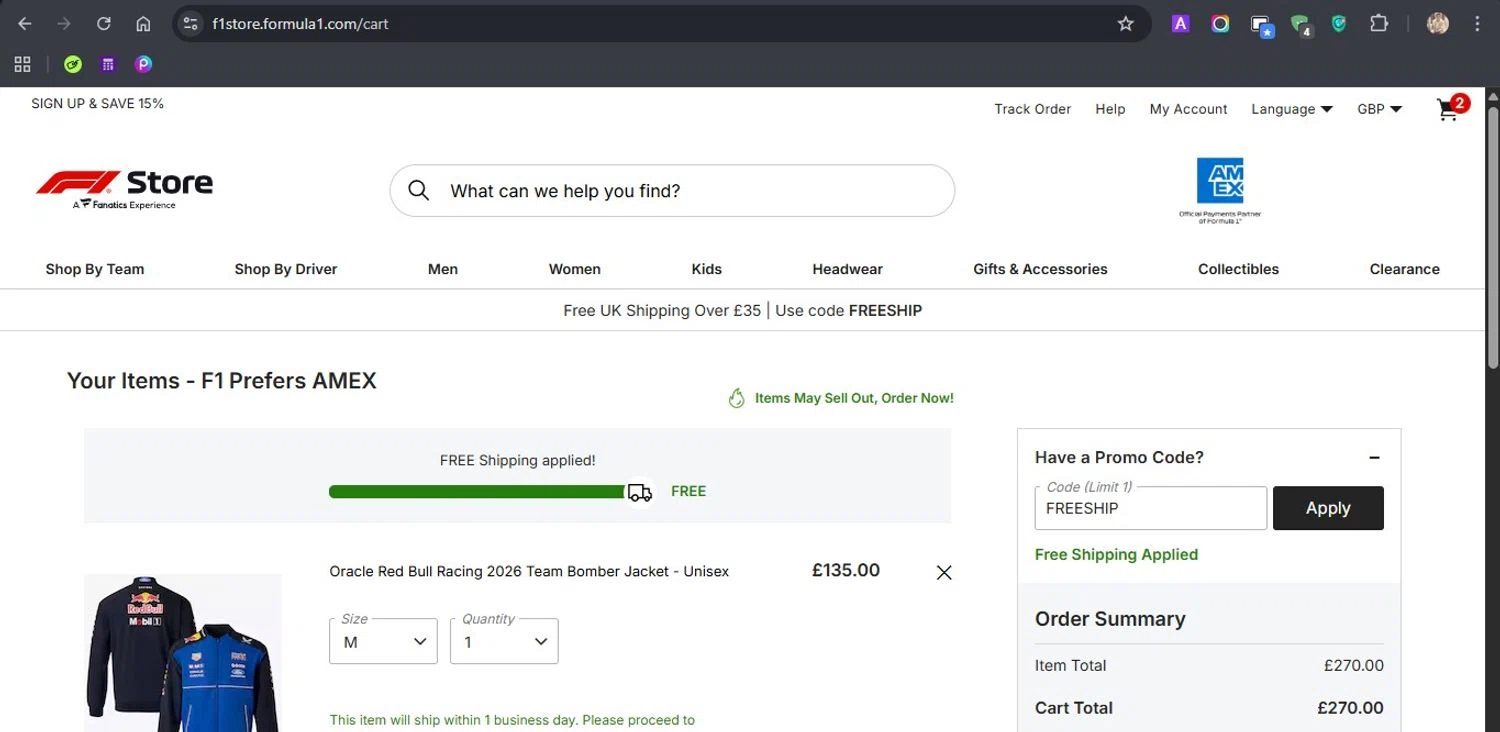Click the F1 Store logo
Viewport: 1500px width, 732px height.
124,188
